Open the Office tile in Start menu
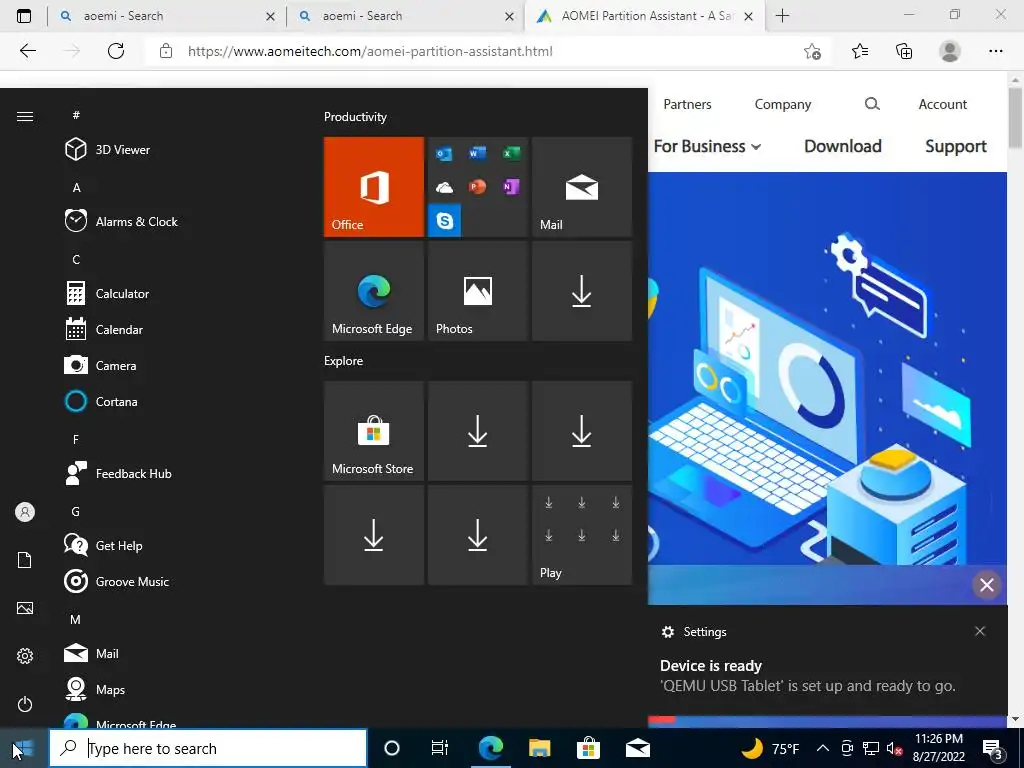 tap(374, 187)
